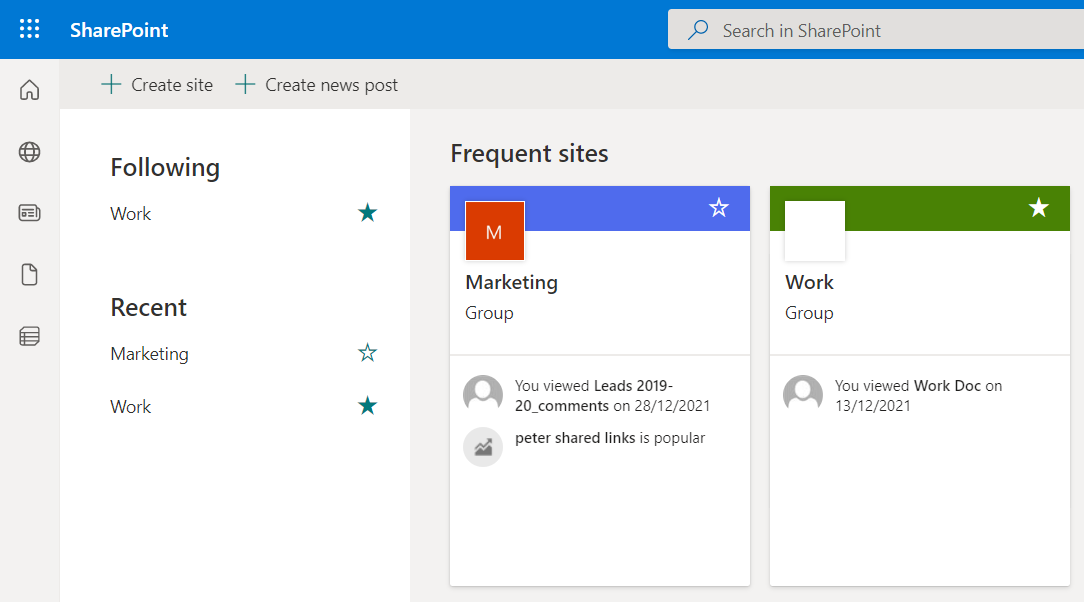This screenshot has height=602, width=1084.
Task: Open Work under Recent
Action: coord(131,406)
